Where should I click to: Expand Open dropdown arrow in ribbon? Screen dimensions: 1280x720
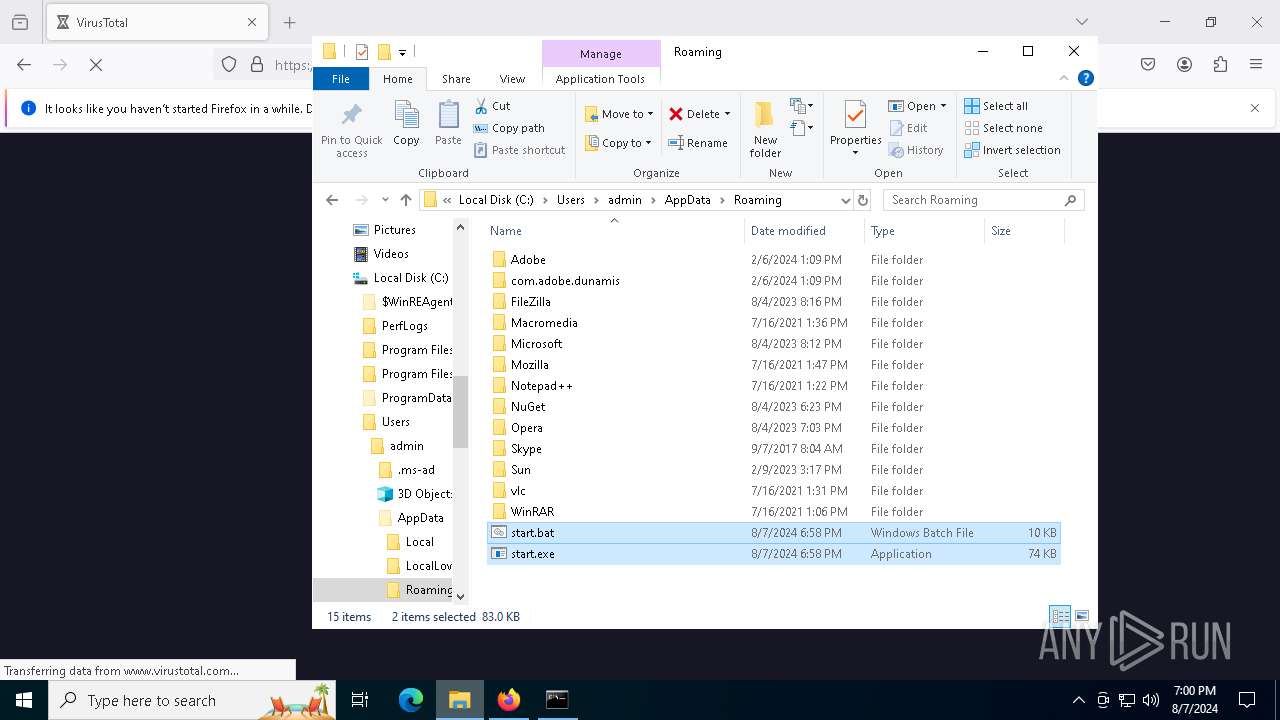[943, 106]
